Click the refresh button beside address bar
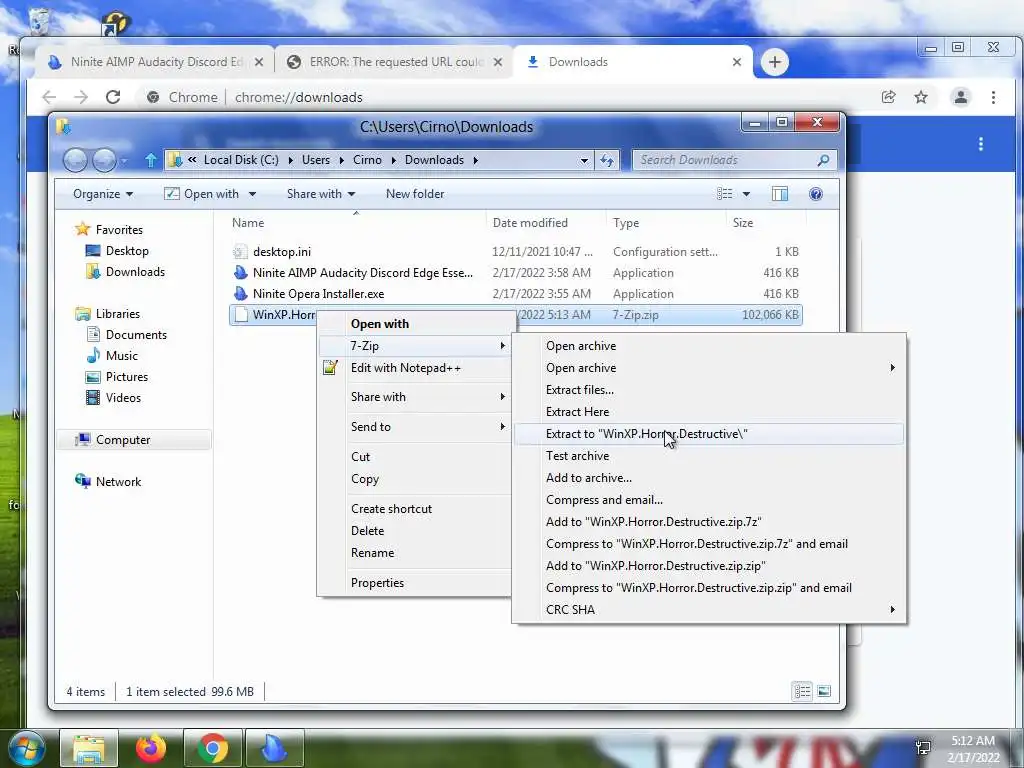The height and width of the screenshot is (768, 1024). pyautogui.click(x=607, y=160)
